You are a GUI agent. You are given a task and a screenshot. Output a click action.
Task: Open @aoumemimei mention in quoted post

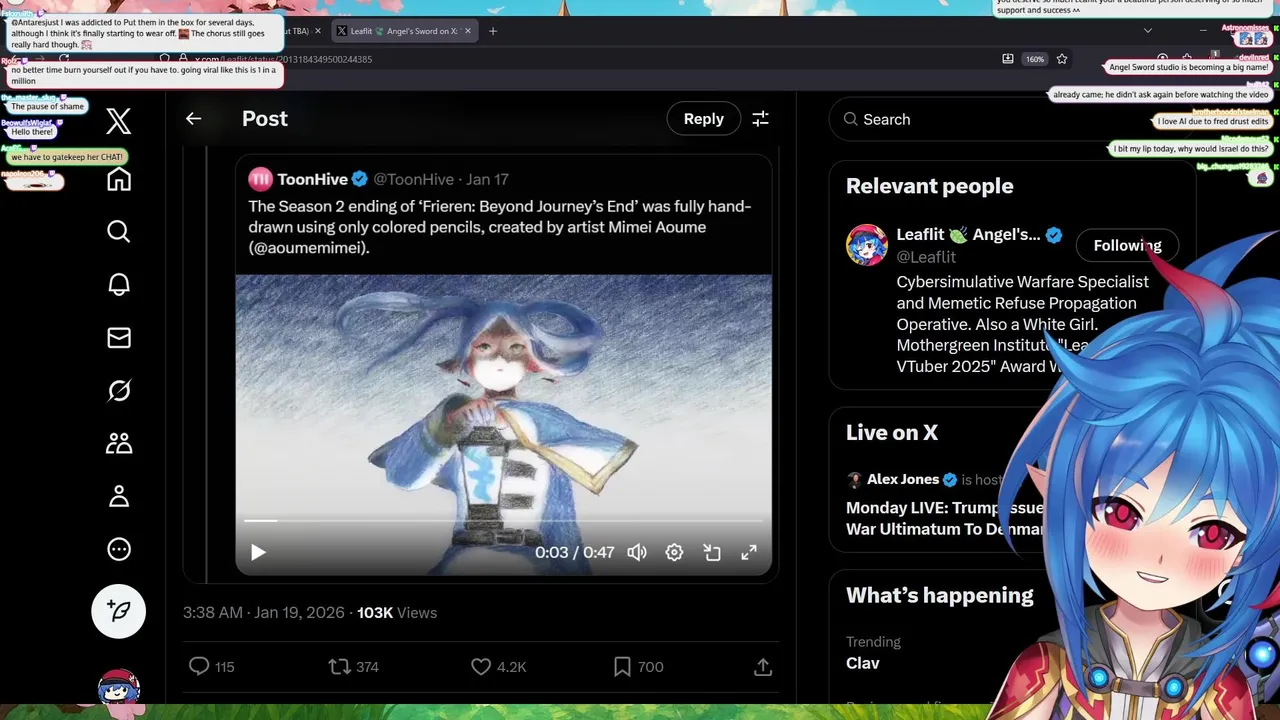click(309, 247)
